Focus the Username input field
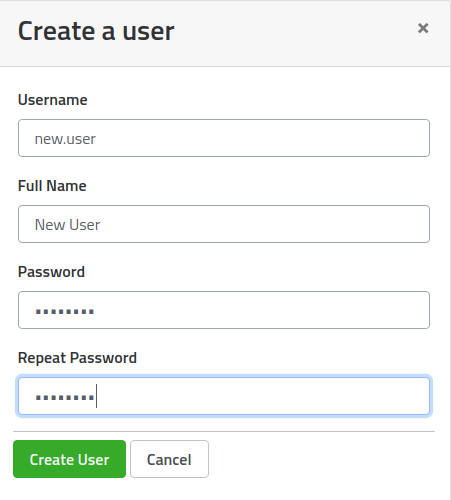This screenshot has height=500, width=451. click(224, 138)
